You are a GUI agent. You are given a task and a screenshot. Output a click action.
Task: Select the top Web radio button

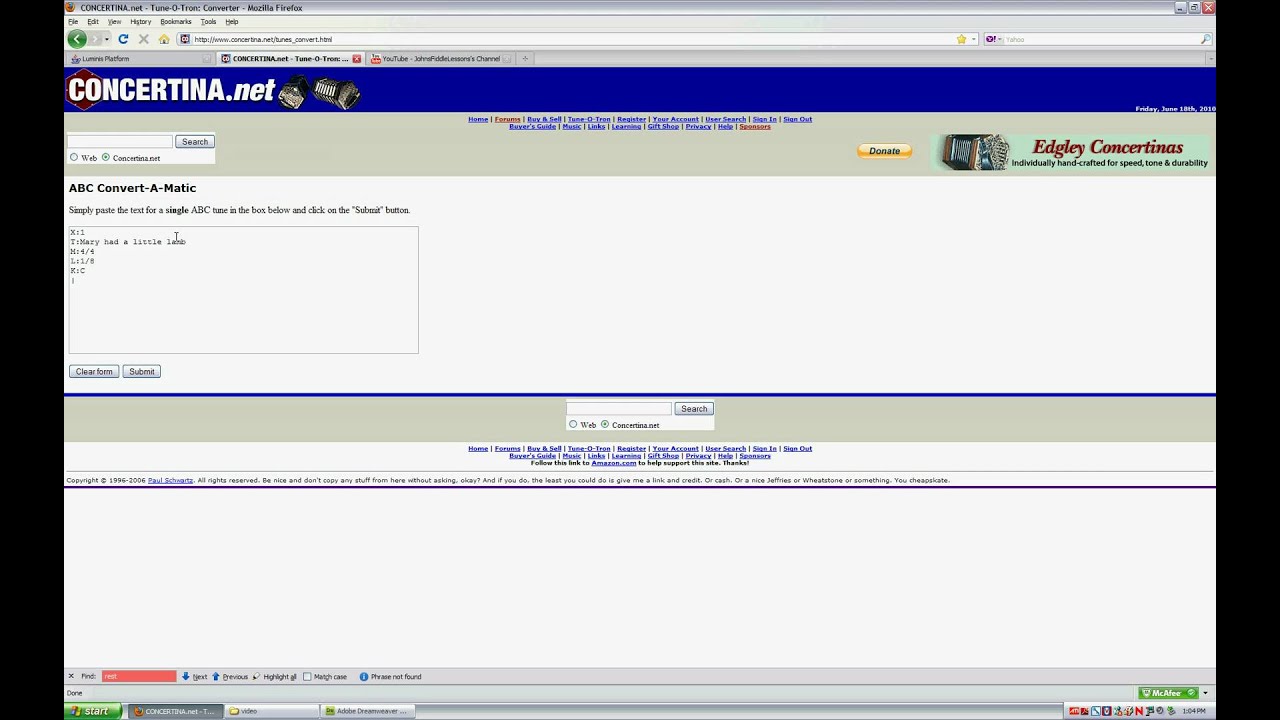[x=74, y=158]
